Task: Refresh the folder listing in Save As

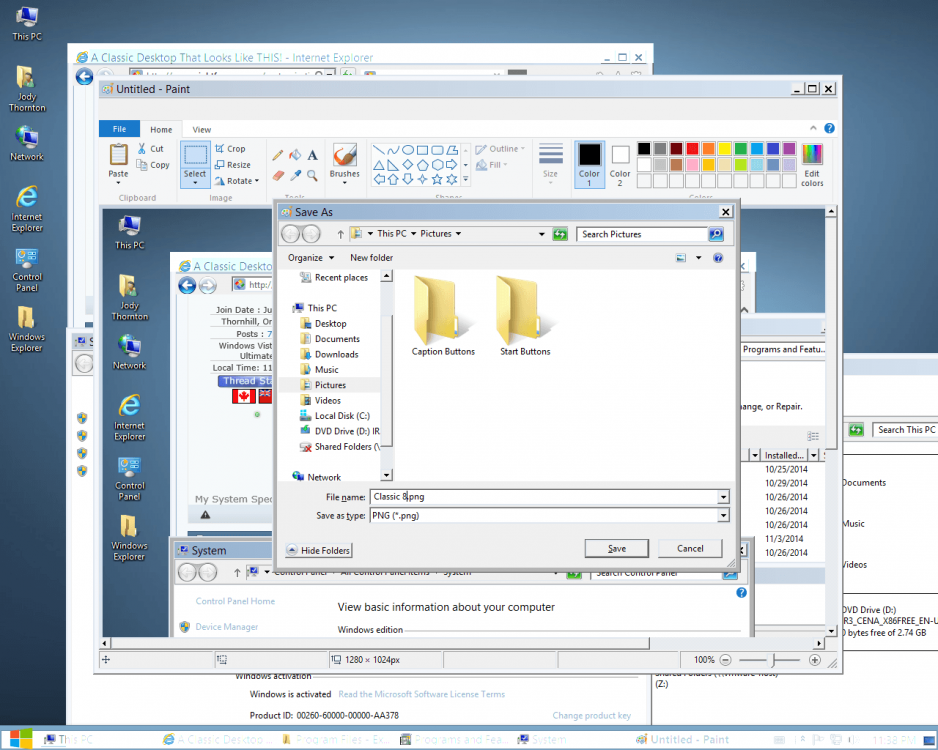Action: [560, 234]
